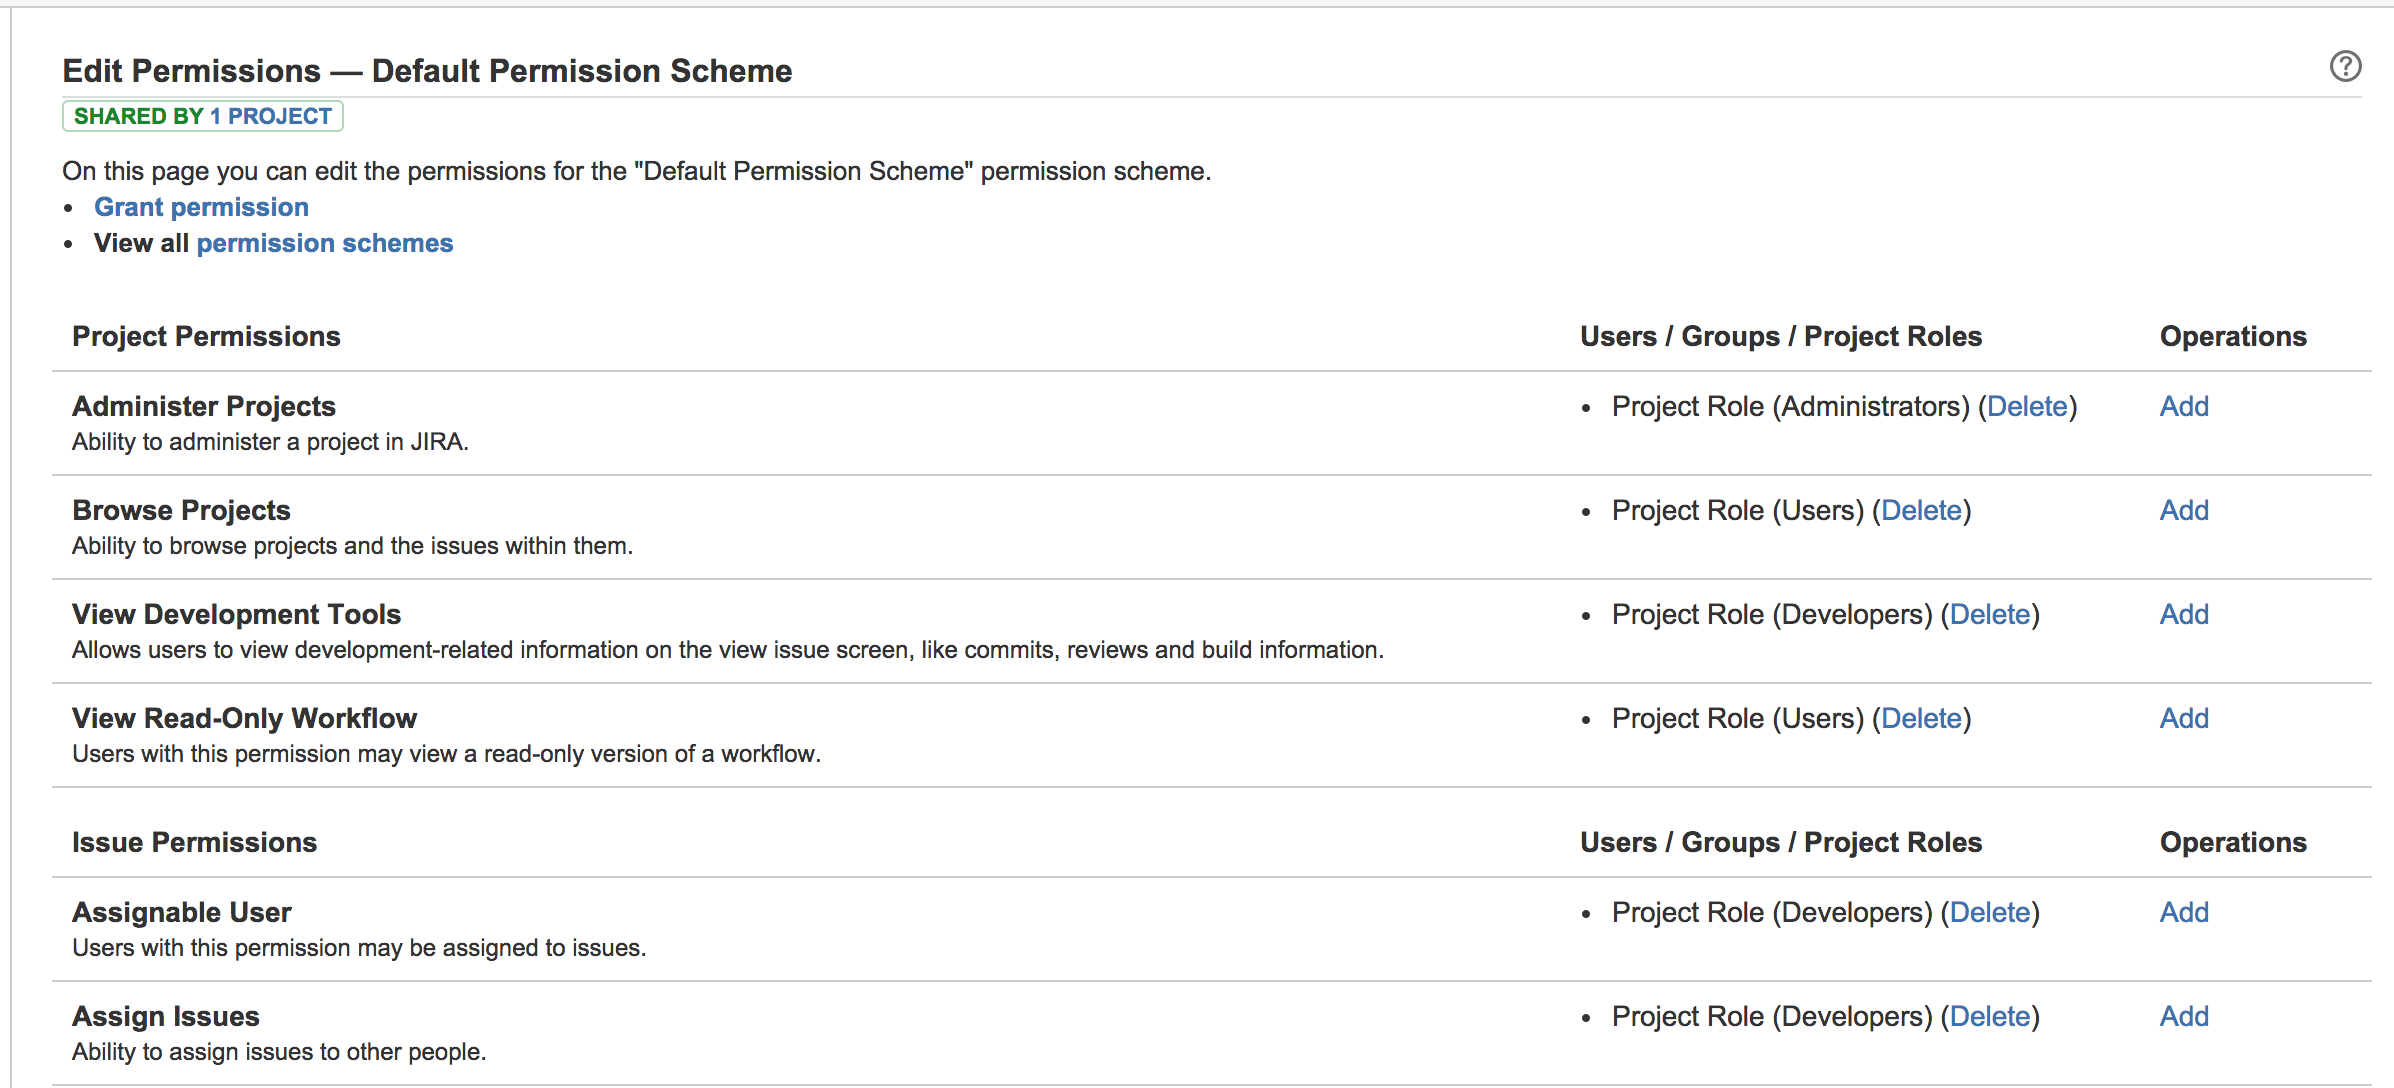
Task: Click the Issue Permissions section header
Action: (x=194, y=842)
